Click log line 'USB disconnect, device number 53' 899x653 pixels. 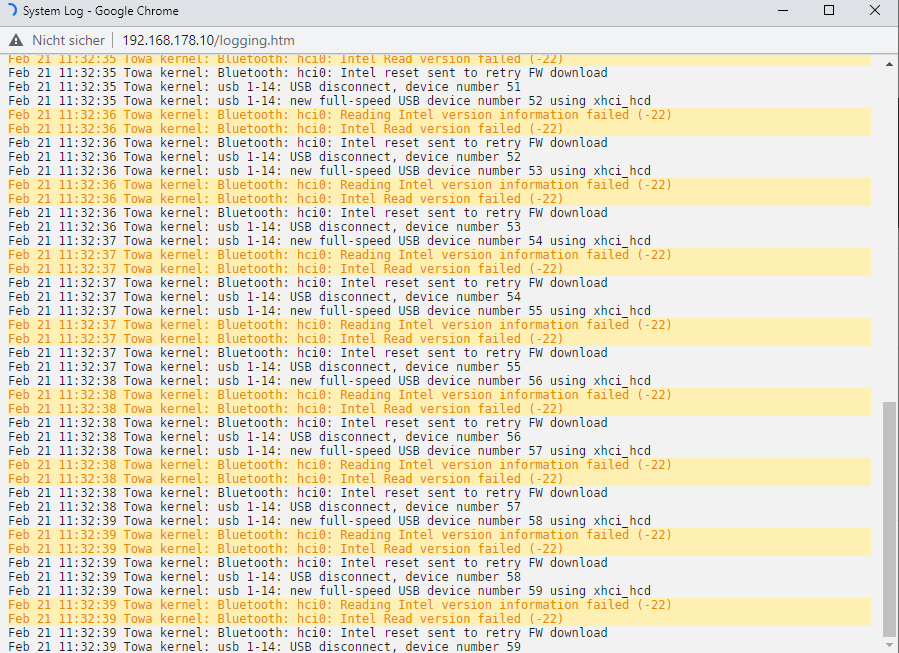pos(264,227)
